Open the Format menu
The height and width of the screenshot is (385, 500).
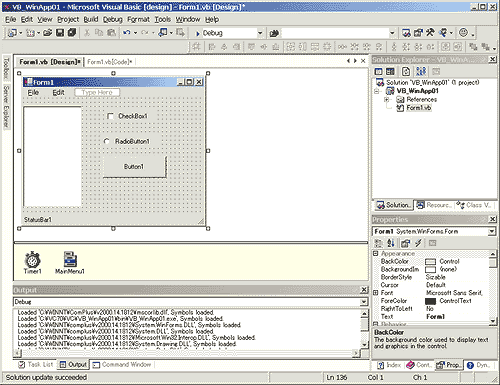click(138, 20)
